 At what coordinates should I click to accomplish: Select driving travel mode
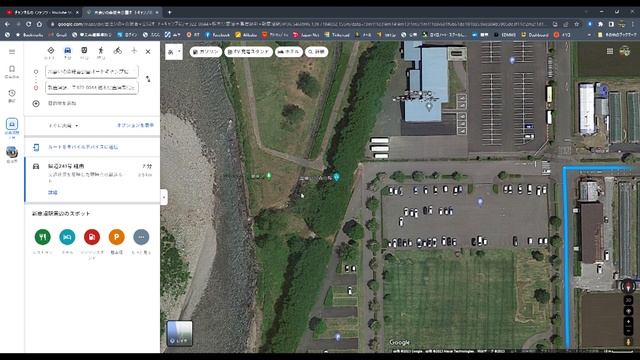point(67,51)
